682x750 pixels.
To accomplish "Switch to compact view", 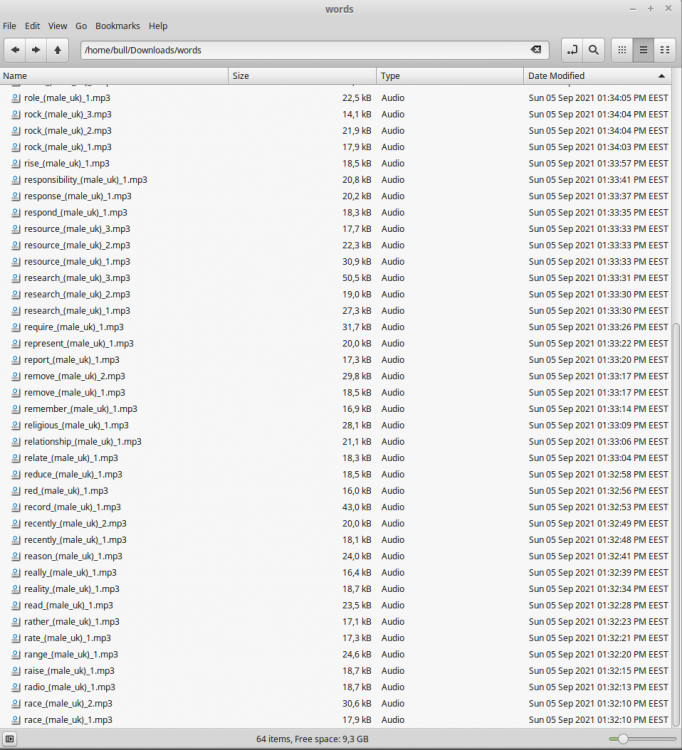I will [x=664, y=49].
